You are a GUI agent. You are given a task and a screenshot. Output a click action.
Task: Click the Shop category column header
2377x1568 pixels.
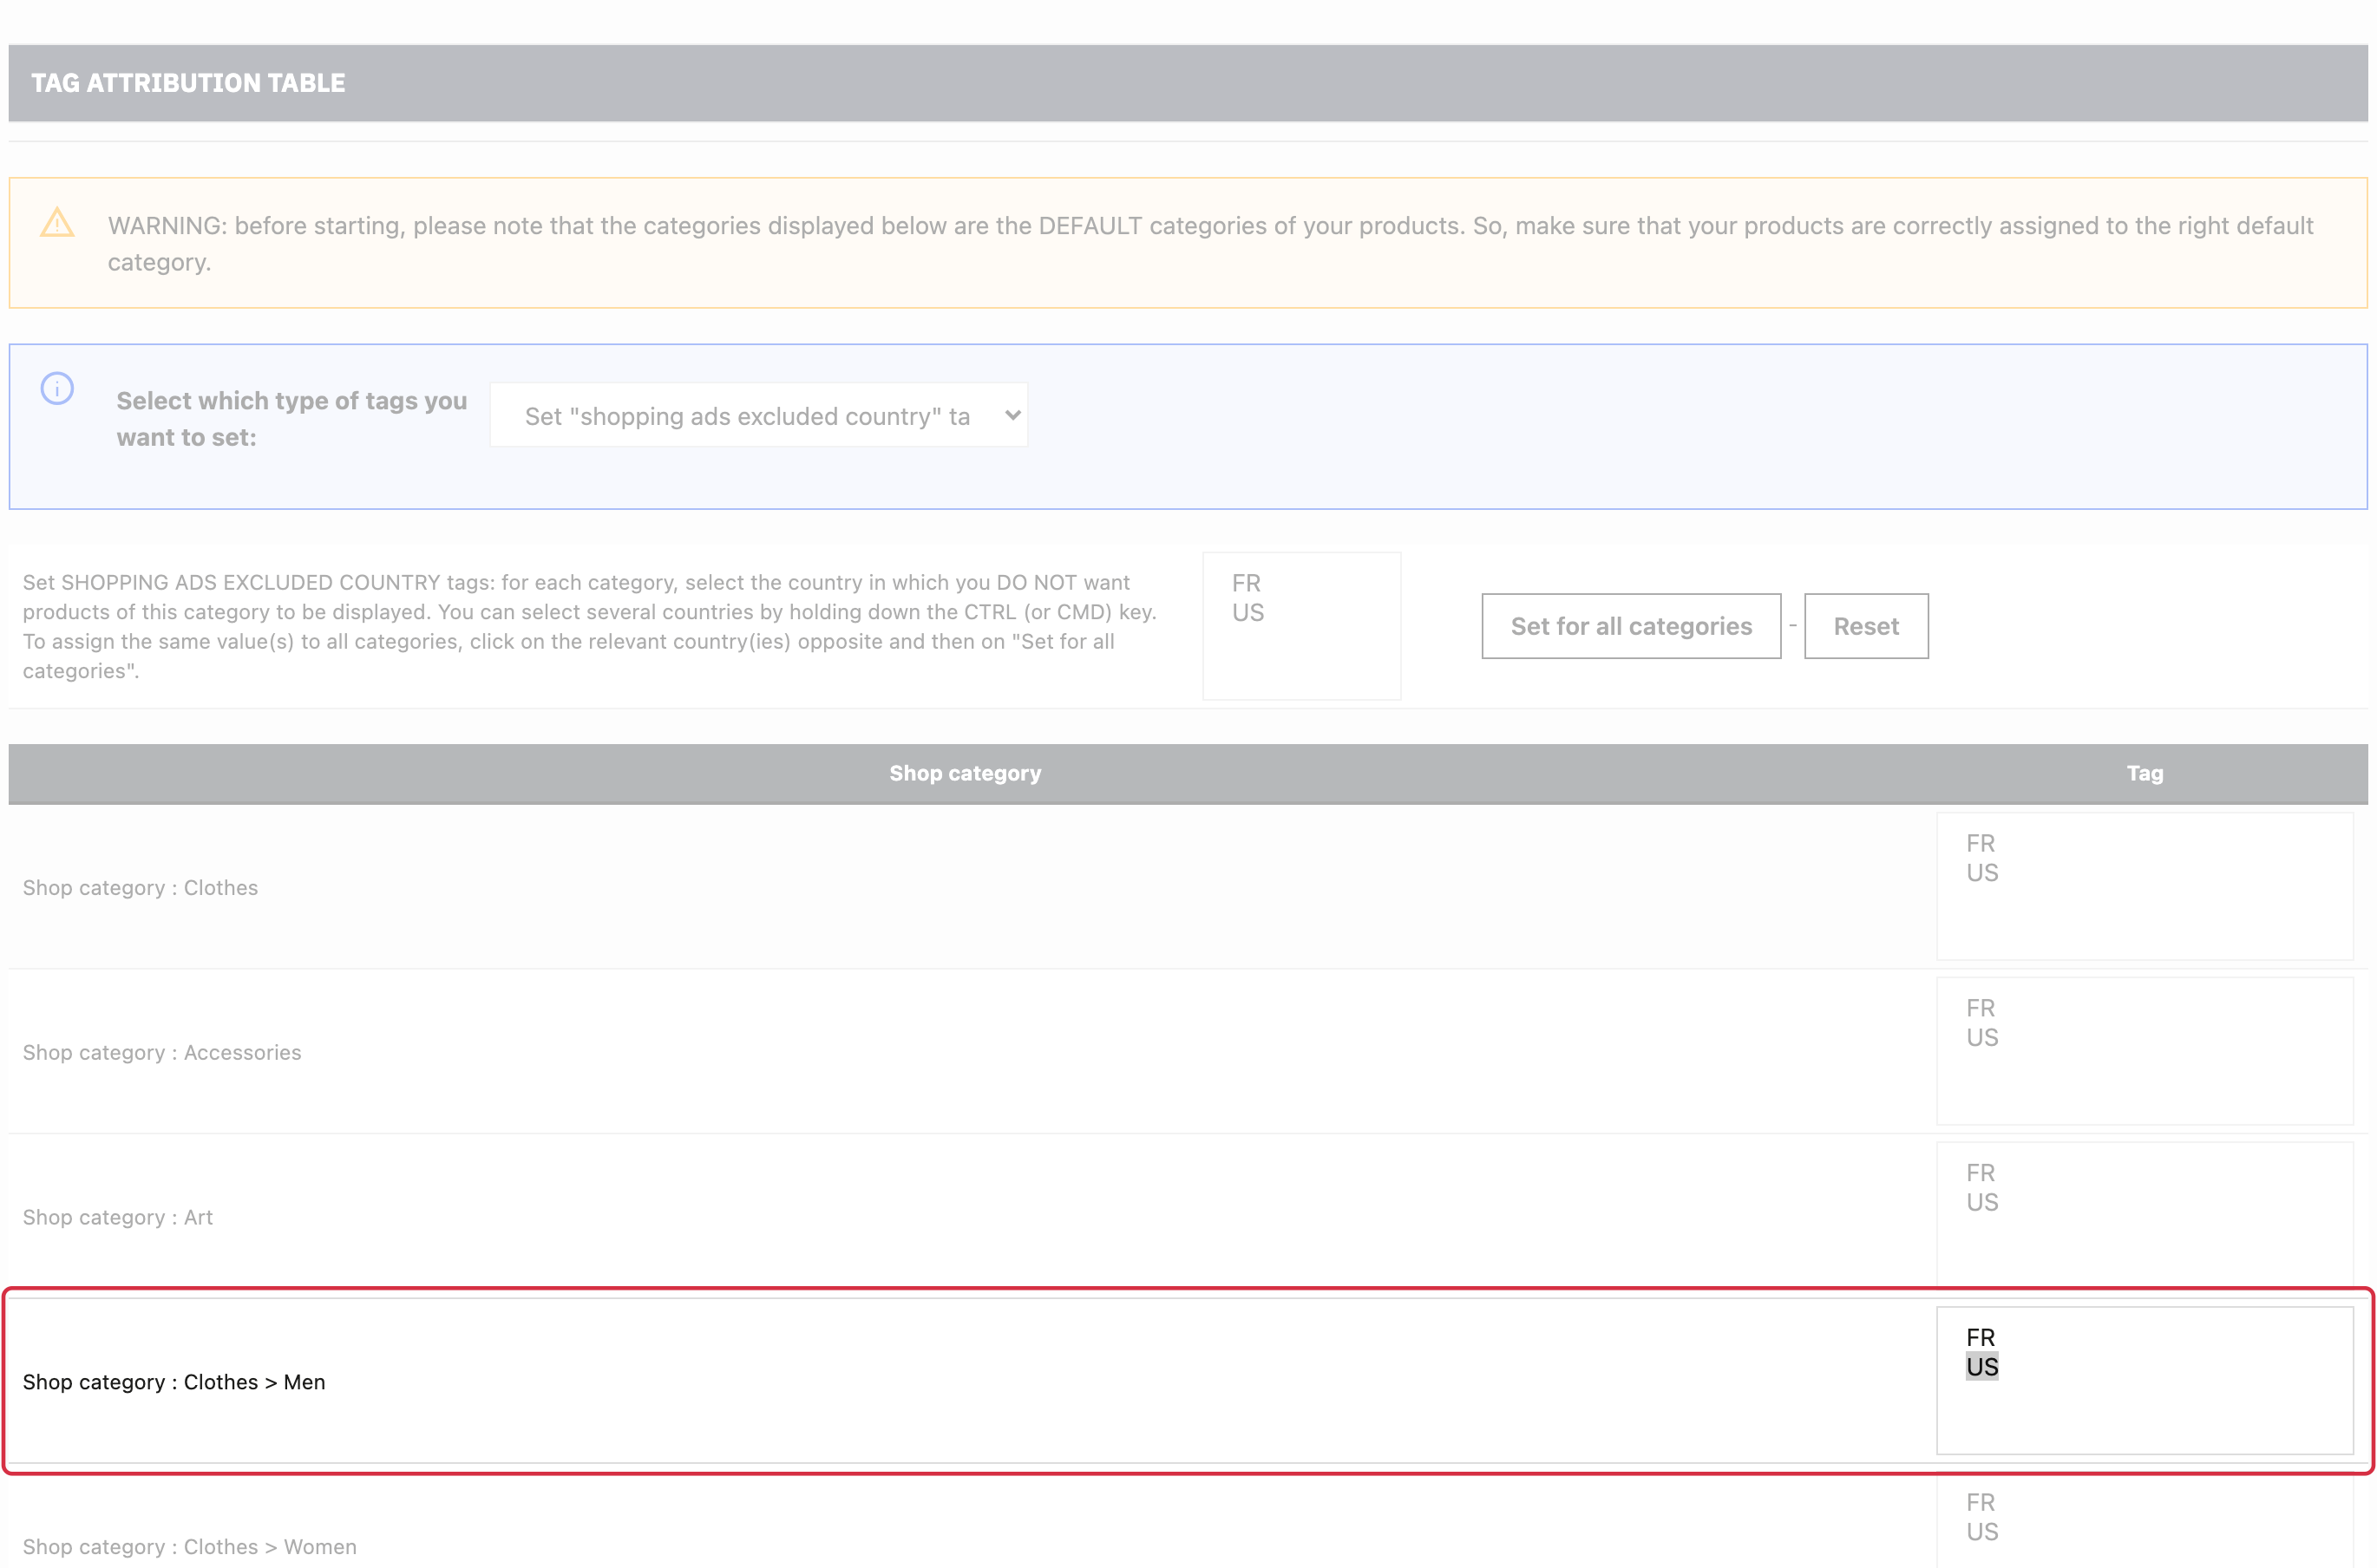click(x=965, y=773)
